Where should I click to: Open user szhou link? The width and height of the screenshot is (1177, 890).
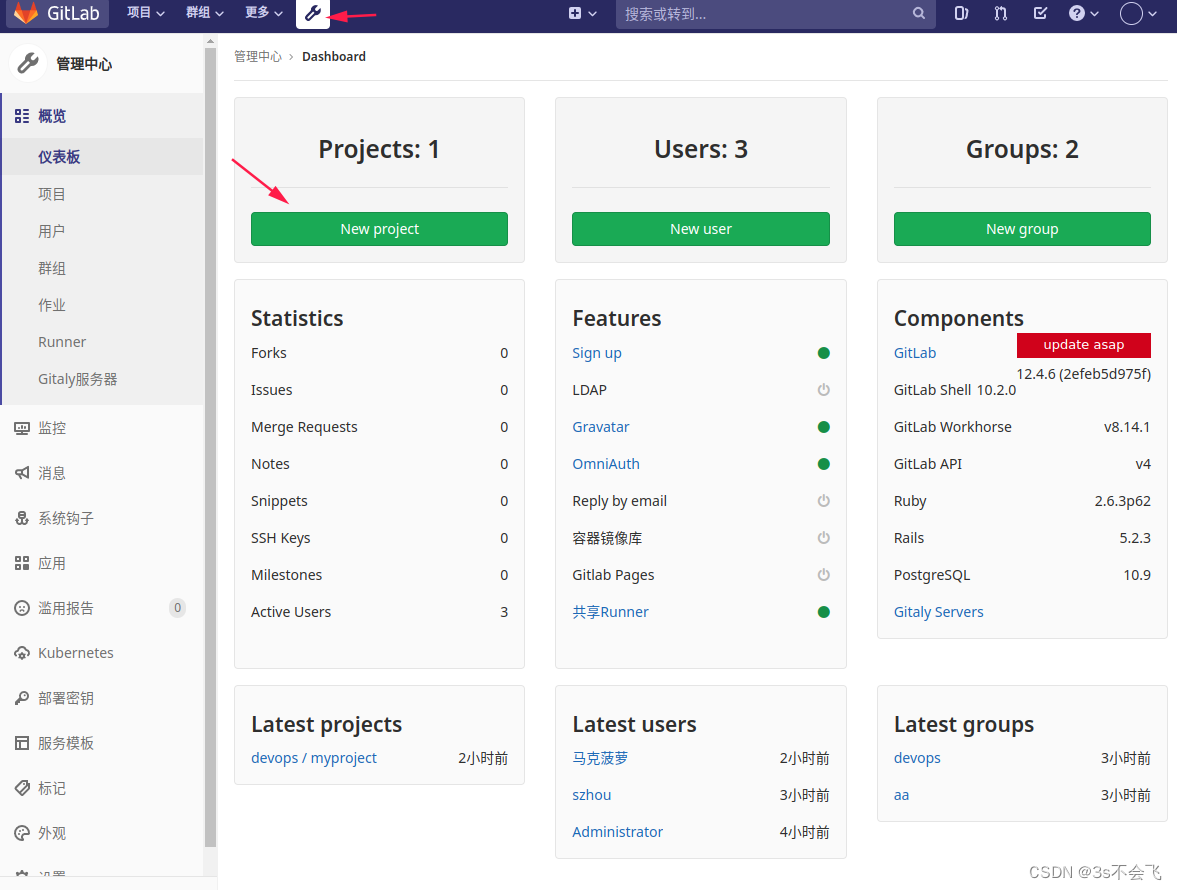click(592, 795)
